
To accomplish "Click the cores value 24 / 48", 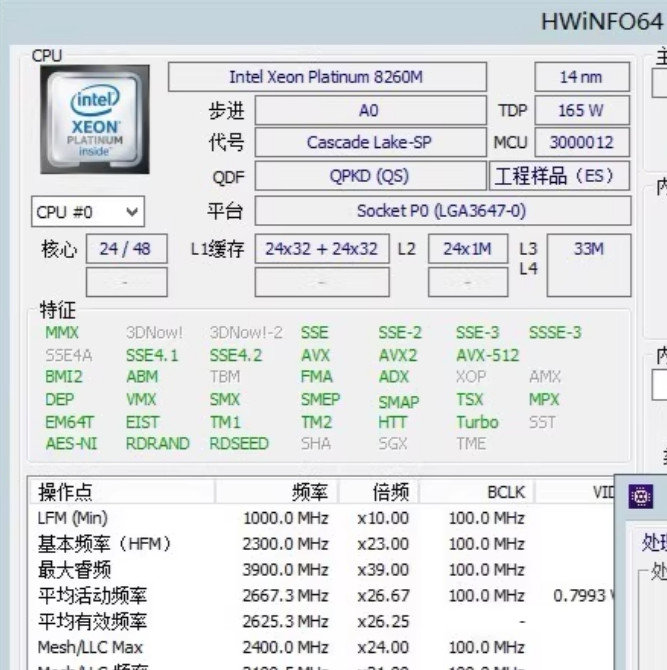I will click(x=126, y=248).
